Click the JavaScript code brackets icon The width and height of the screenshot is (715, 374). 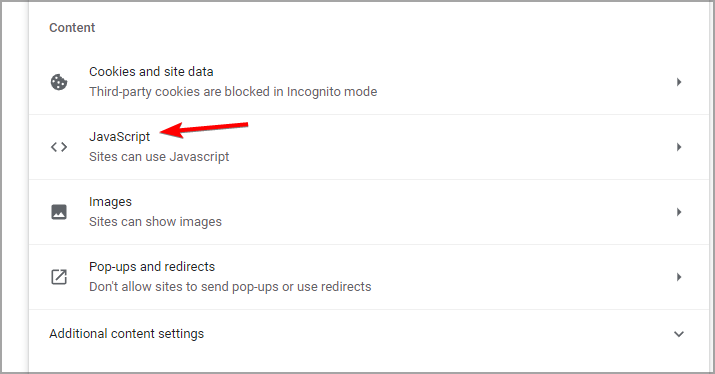click(59, 147)
